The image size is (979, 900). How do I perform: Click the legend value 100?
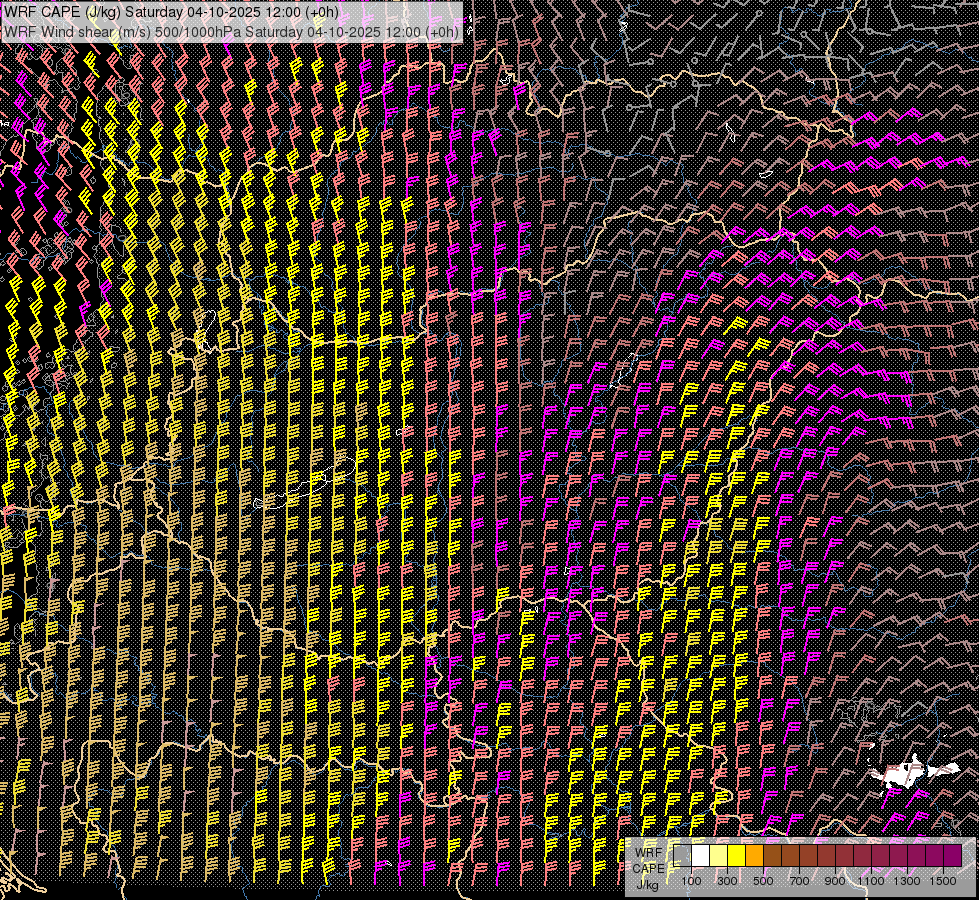[x=691, y=881]
